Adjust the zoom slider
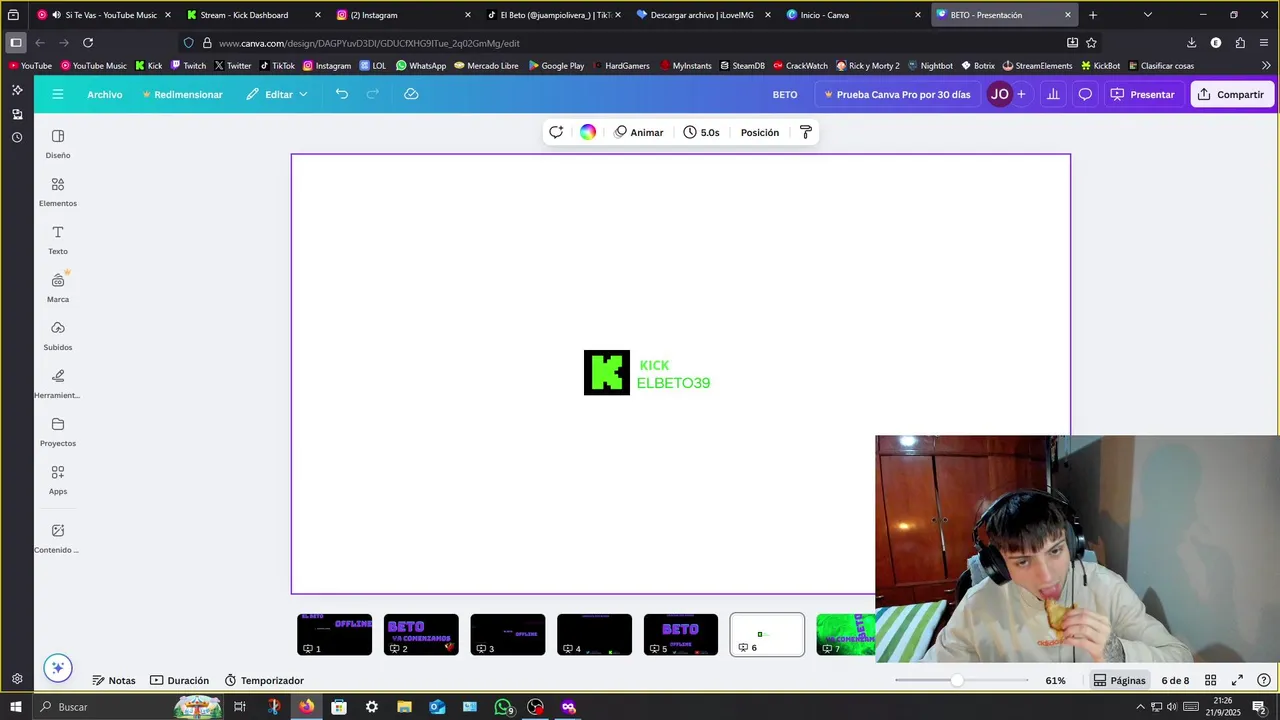This screenshot has width=1280, height=720. 957,680
